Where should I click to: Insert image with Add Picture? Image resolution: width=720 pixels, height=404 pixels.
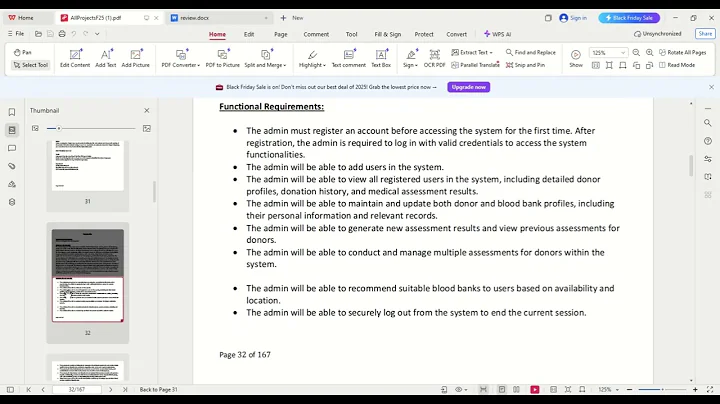point(135,58)
